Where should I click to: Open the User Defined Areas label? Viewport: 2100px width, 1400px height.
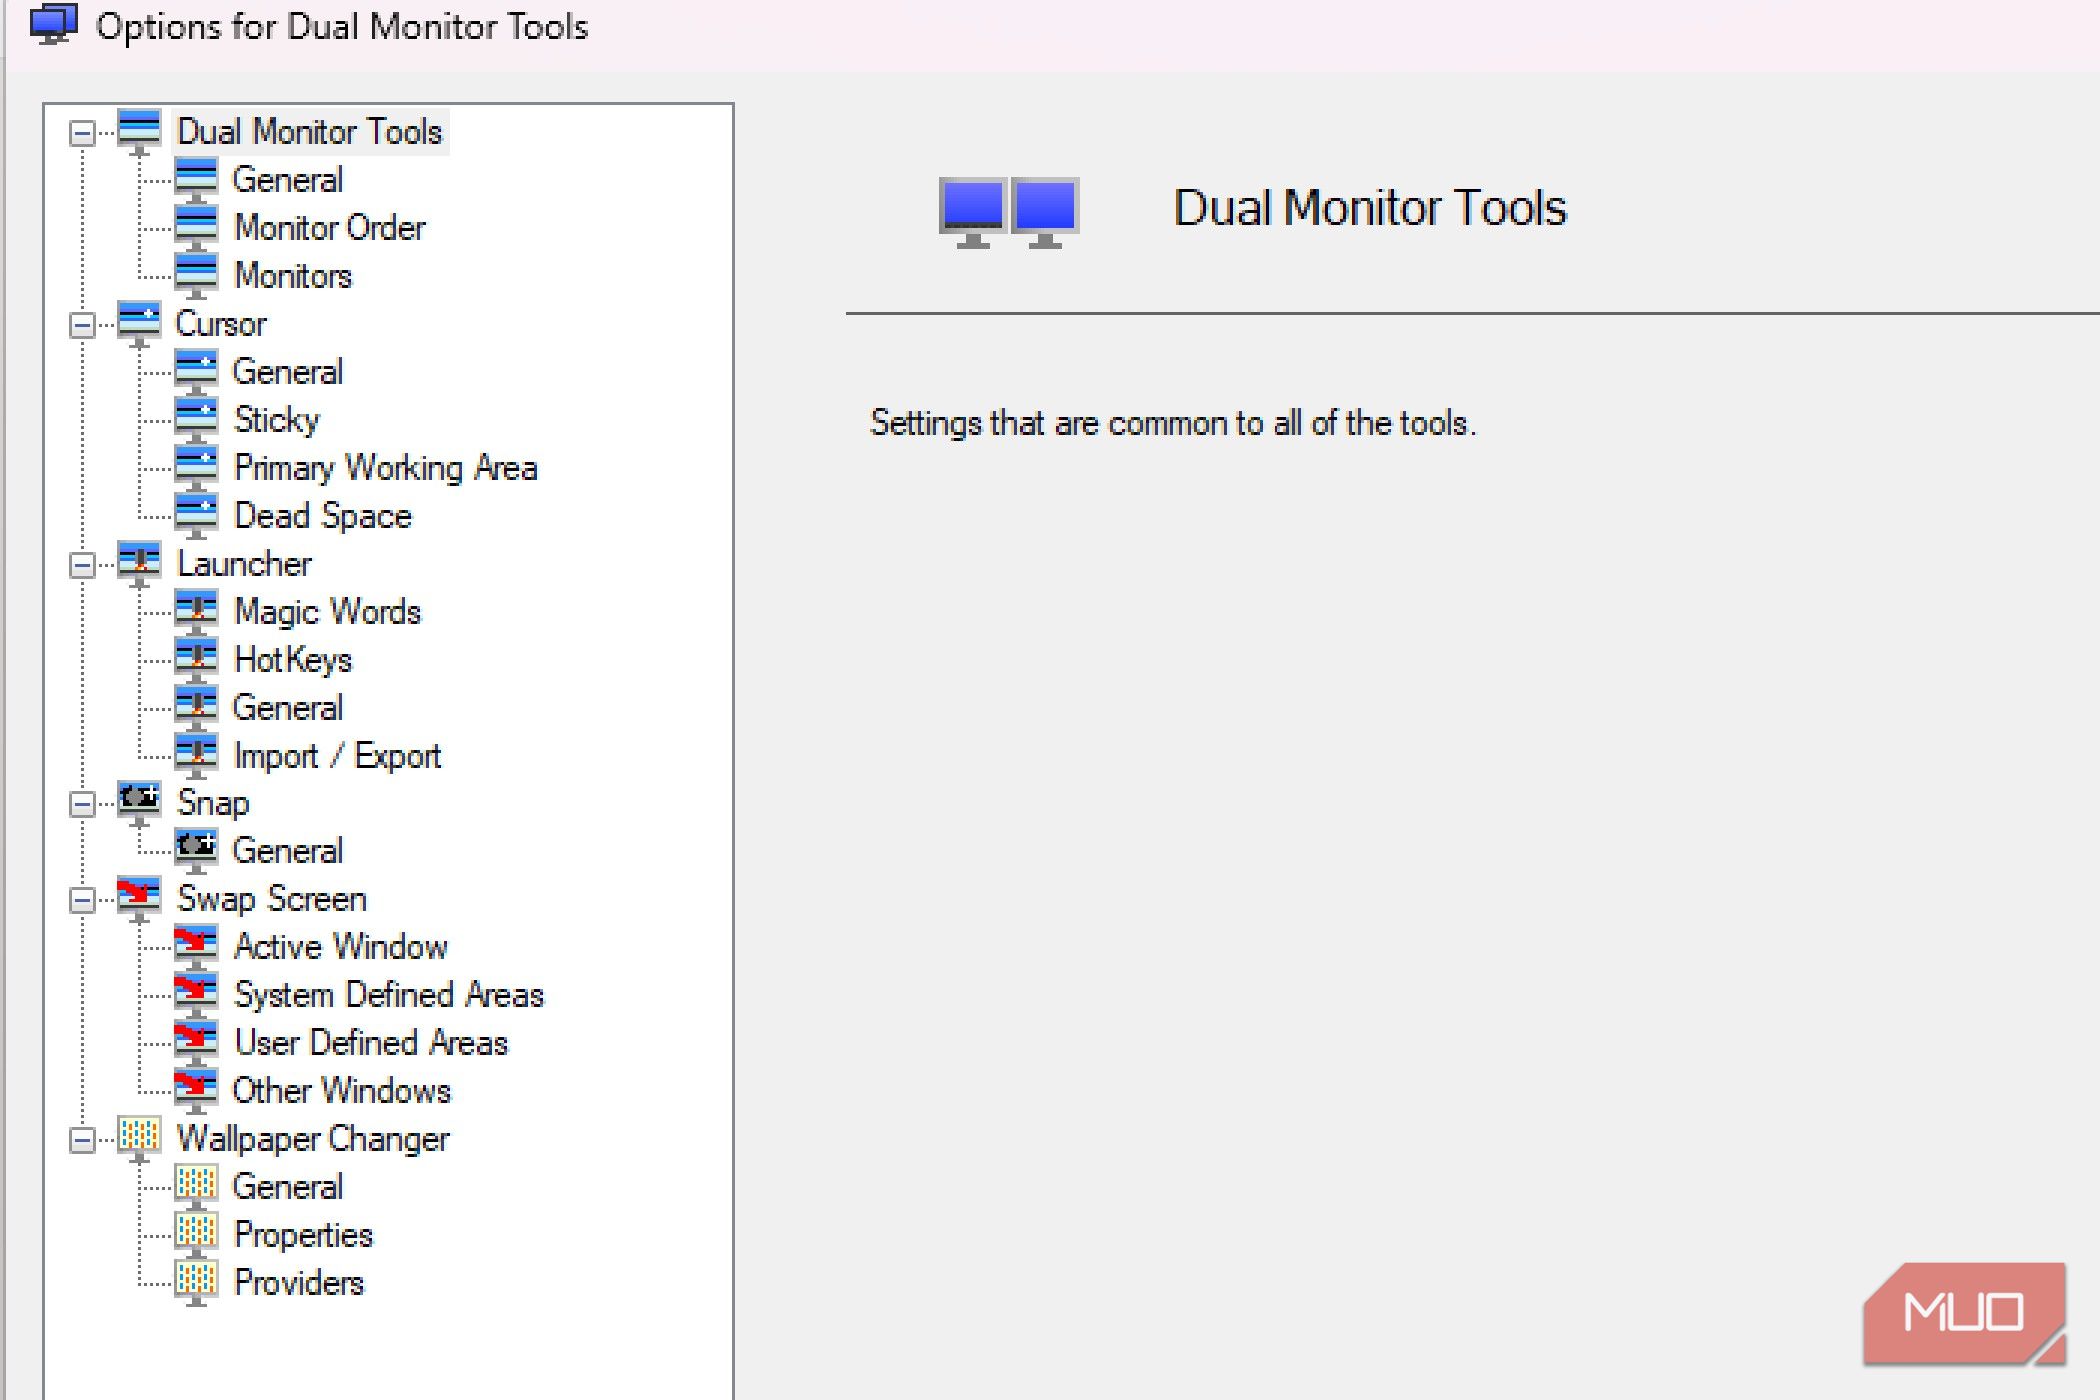pyautogui.click(x=371, y=1043)
